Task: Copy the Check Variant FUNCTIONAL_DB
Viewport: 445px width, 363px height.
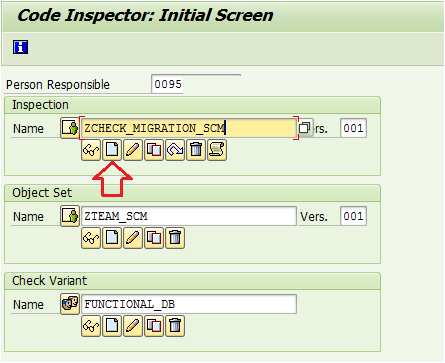Action: 154,326
